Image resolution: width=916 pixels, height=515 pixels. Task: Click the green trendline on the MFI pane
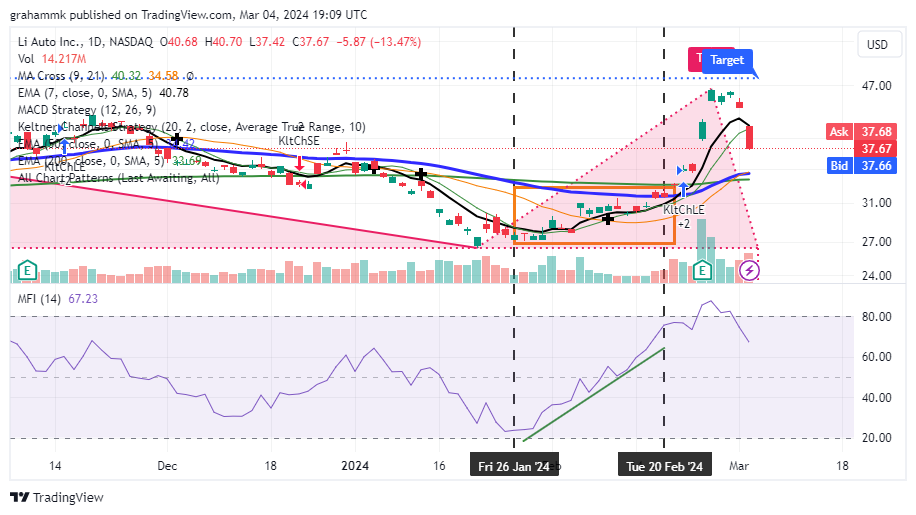pyautogui.click(x=594, y=395)
